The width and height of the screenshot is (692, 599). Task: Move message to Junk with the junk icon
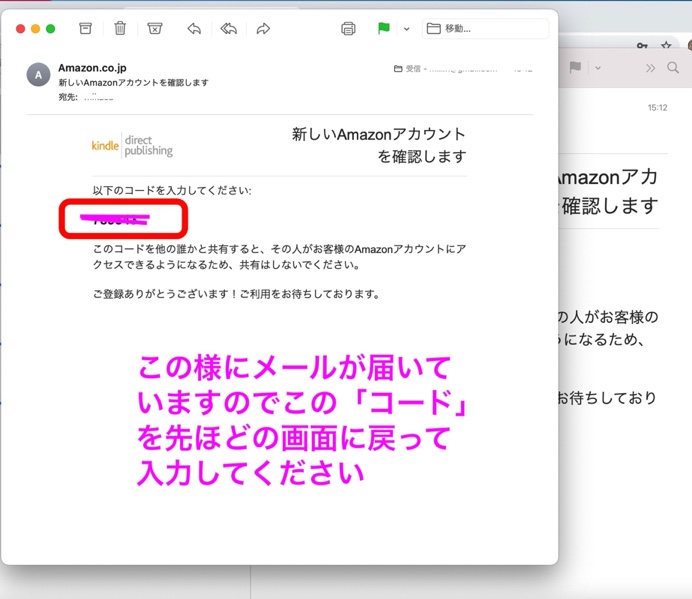(154, 29)
